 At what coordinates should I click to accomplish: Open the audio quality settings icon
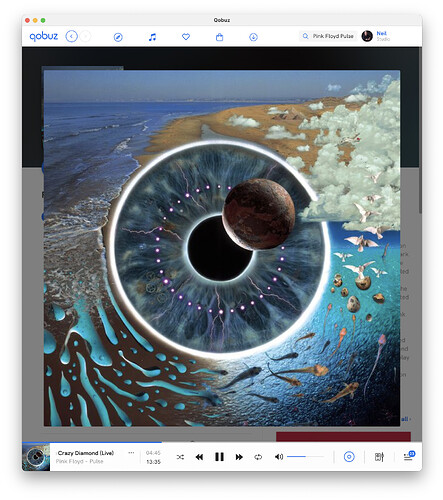click(379, 457)
